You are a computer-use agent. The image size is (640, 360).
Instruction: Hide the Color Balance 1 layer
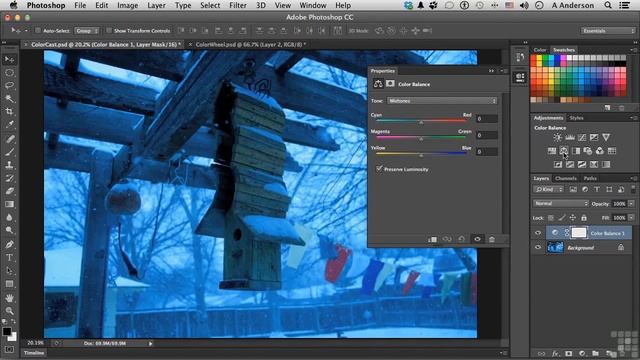click(x=538, y=233)
